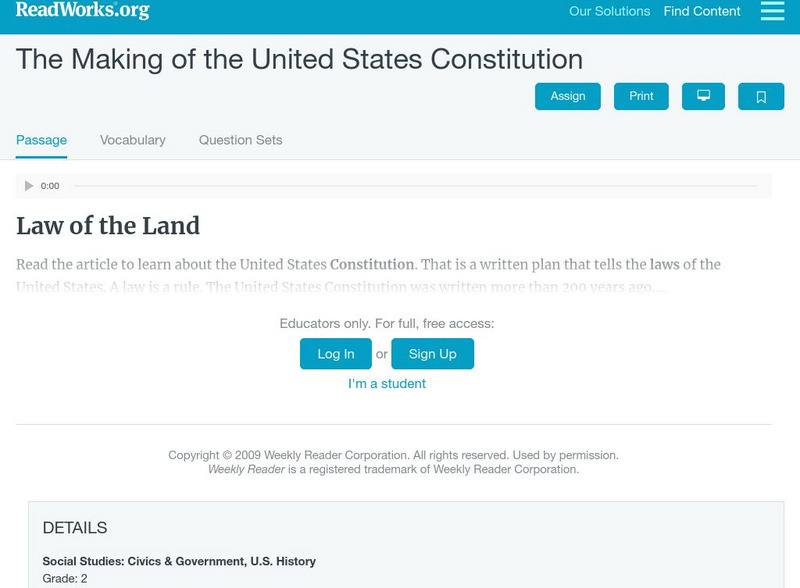Image resolution: width=800 pixels, height=588 pixels.
Task: Click the audio progress bar
Action: (x=415, y=186)
